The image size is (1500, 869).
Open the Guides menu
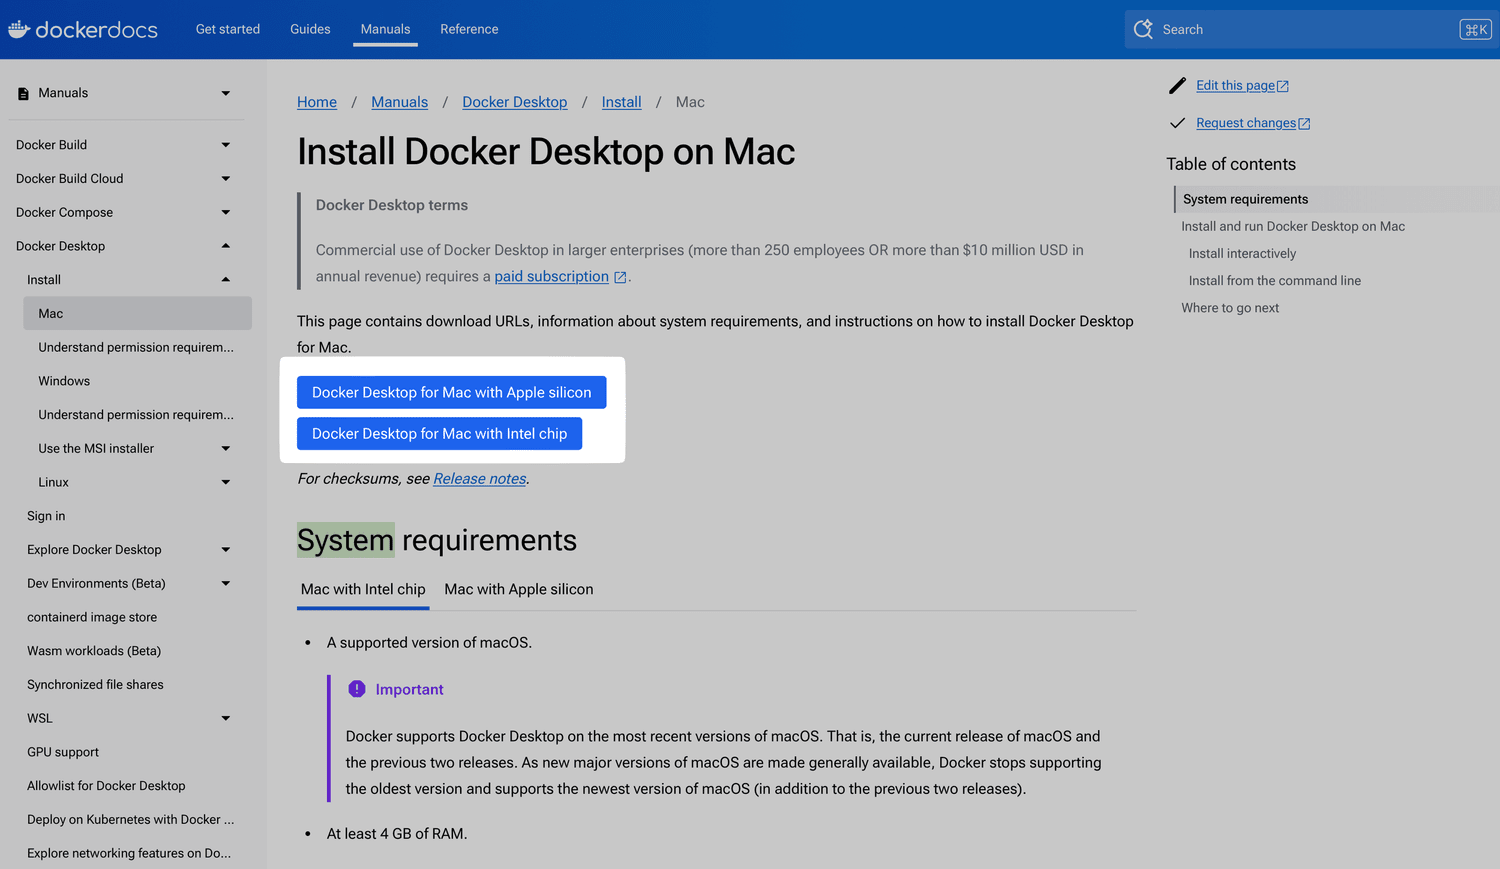[x=310, y=29]
